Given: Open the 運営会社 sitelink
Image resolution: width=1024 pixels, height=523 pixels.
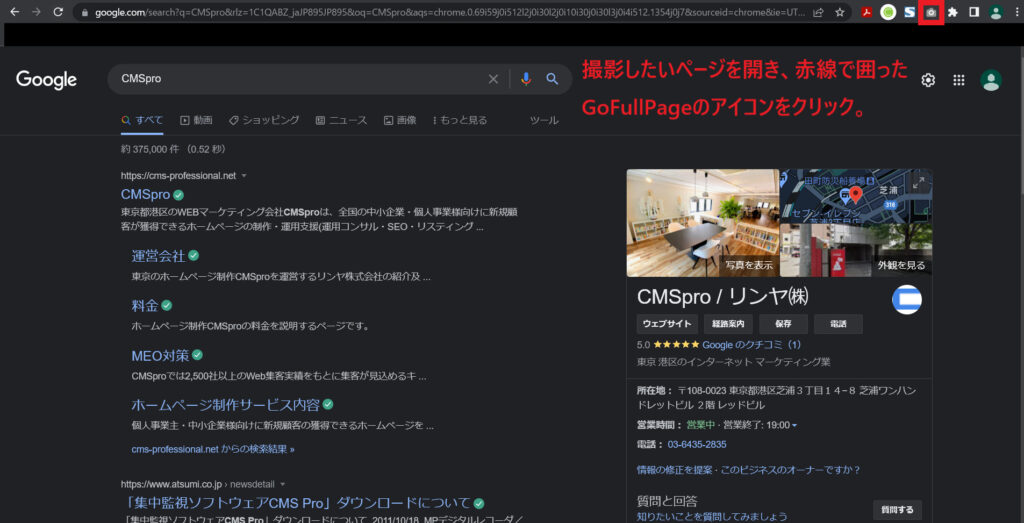Looking at the screenshot, I should [158, 255].
